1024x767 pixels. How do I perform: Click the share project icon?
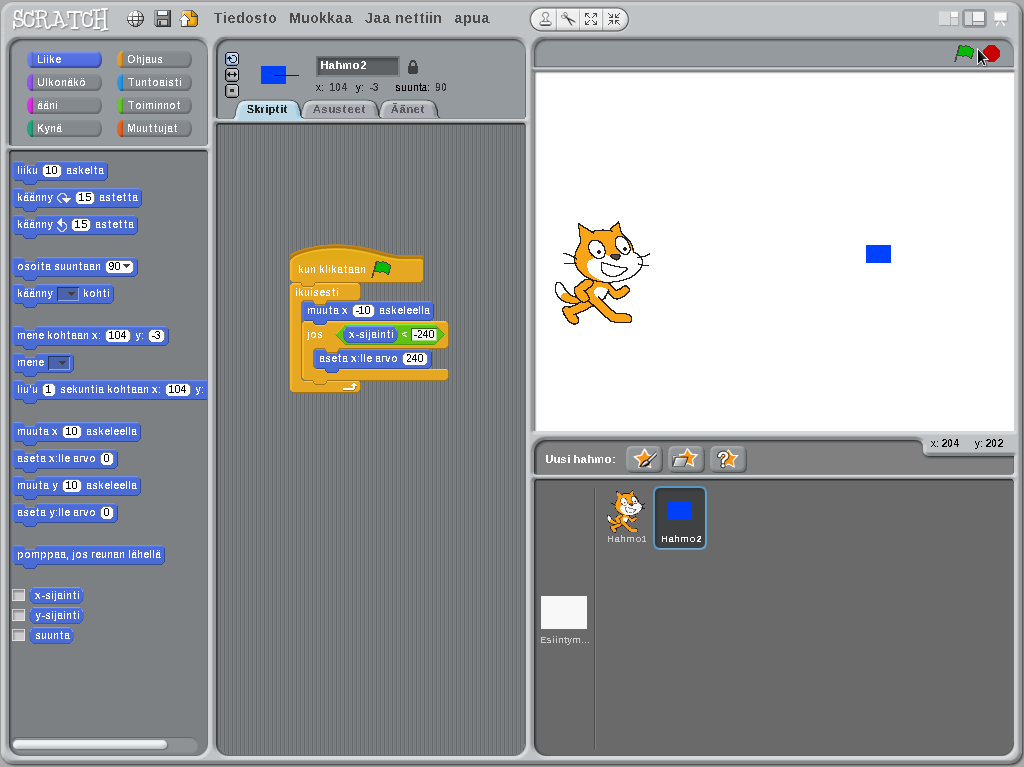click(x=189, y=18)
